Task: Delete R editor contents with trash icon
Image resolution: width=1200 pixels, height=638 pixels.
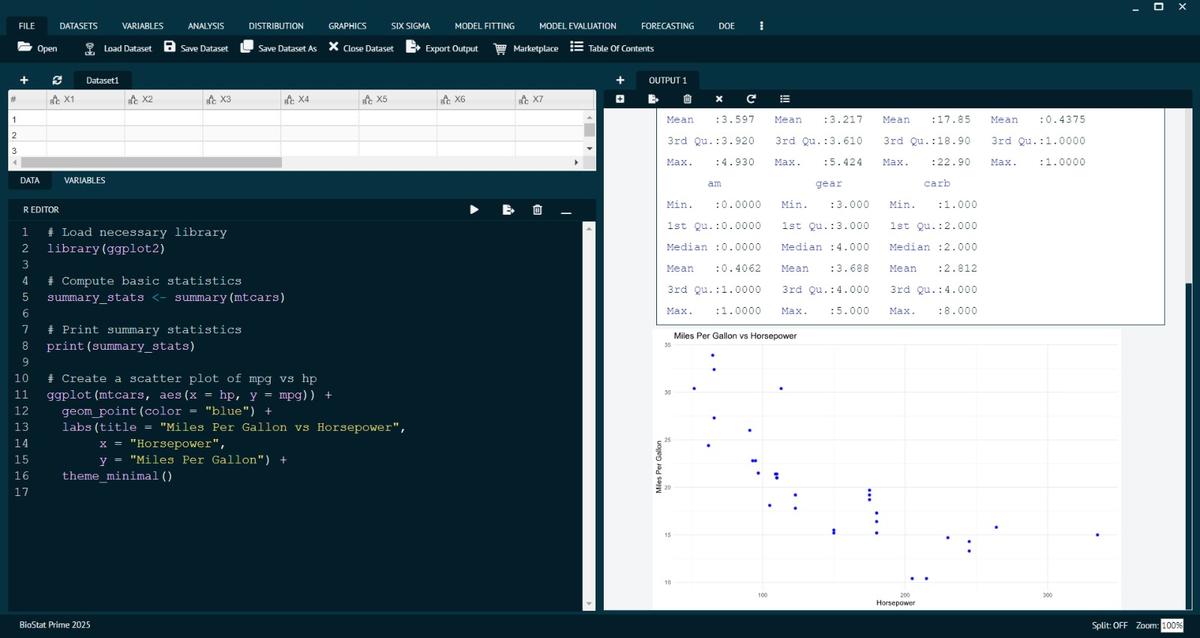Action: click(x=537, y=210)
